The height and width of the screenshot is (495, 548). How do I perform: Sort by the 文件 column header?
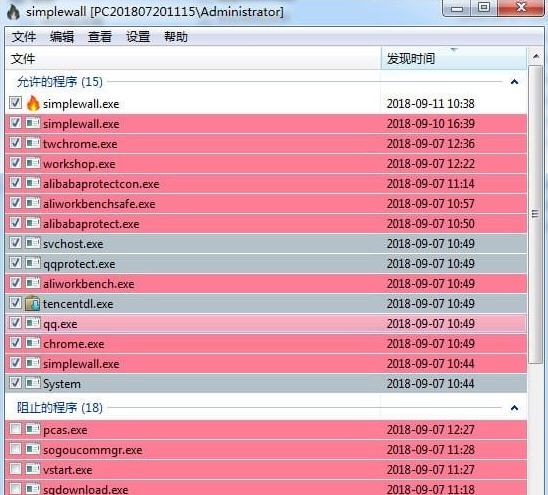(193, 58)
